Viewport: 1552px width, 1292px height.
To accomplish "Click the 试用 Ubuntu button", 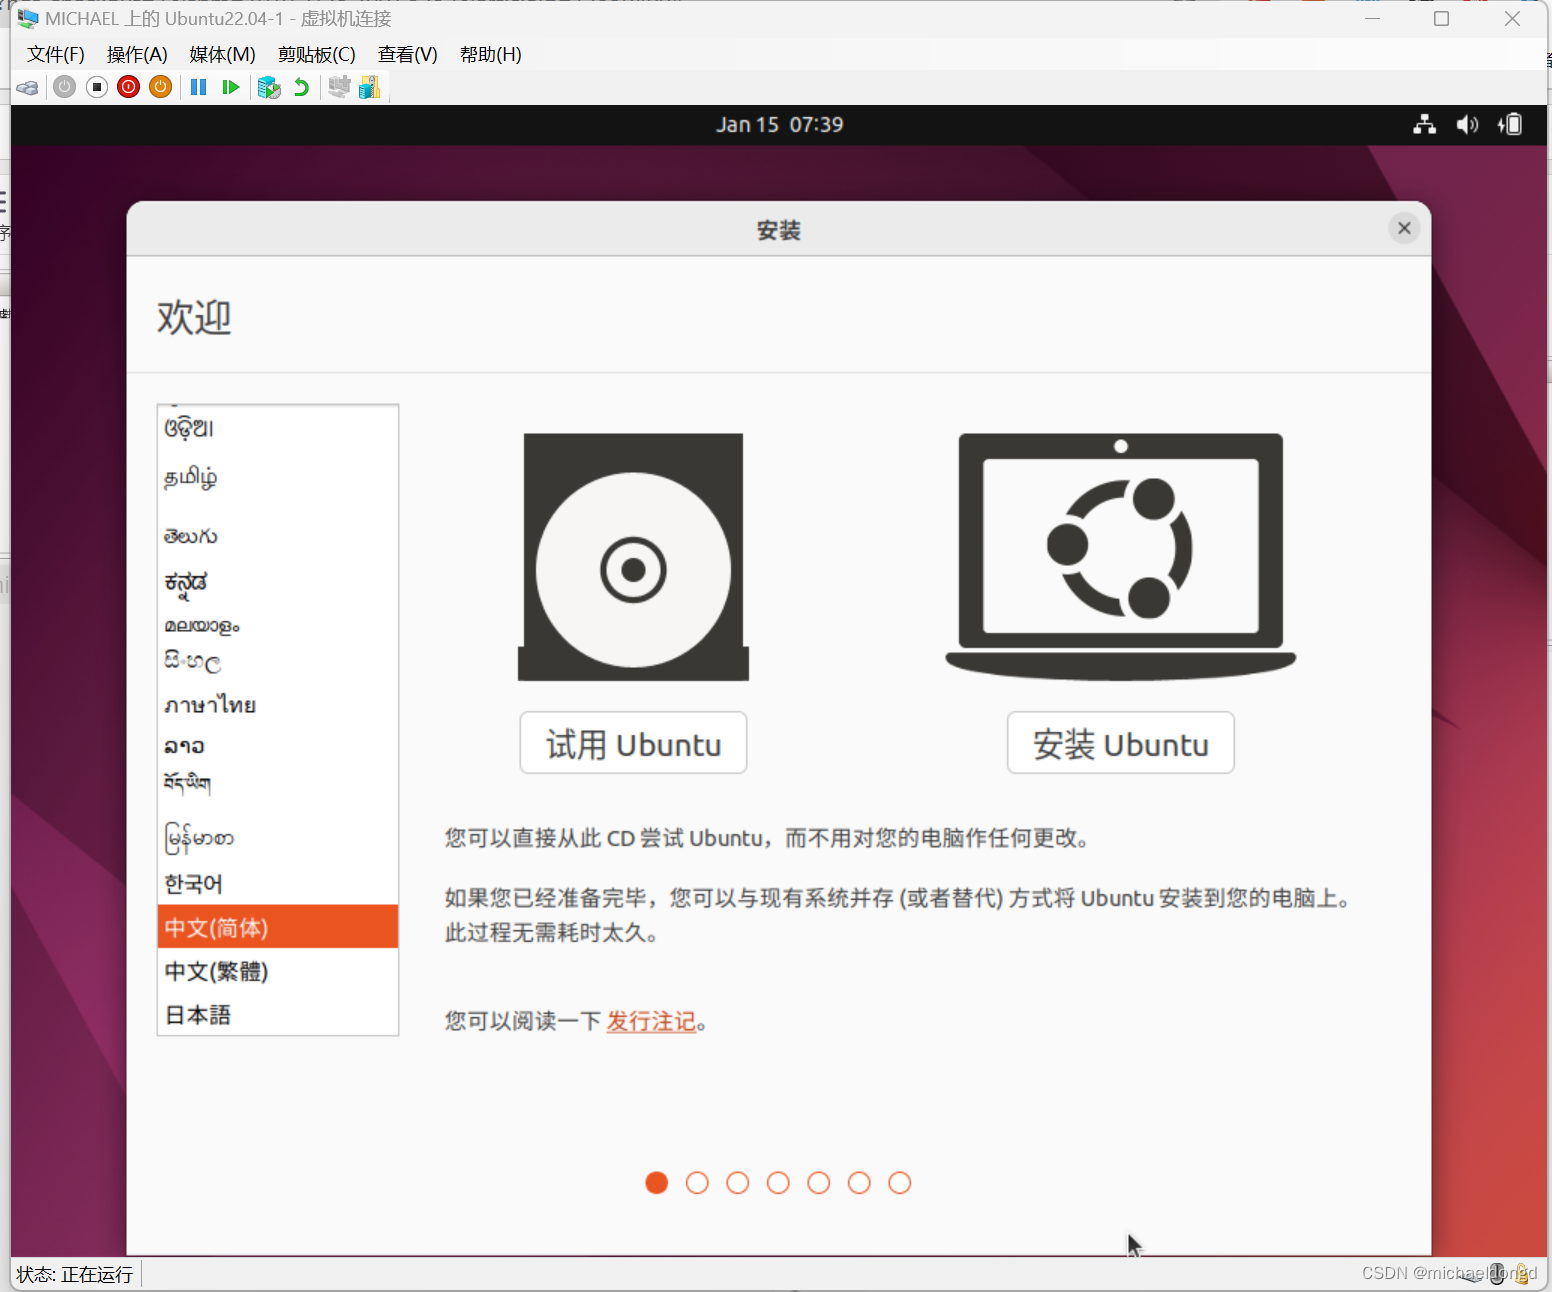I will pyautogui.click(x=632, y=743).
